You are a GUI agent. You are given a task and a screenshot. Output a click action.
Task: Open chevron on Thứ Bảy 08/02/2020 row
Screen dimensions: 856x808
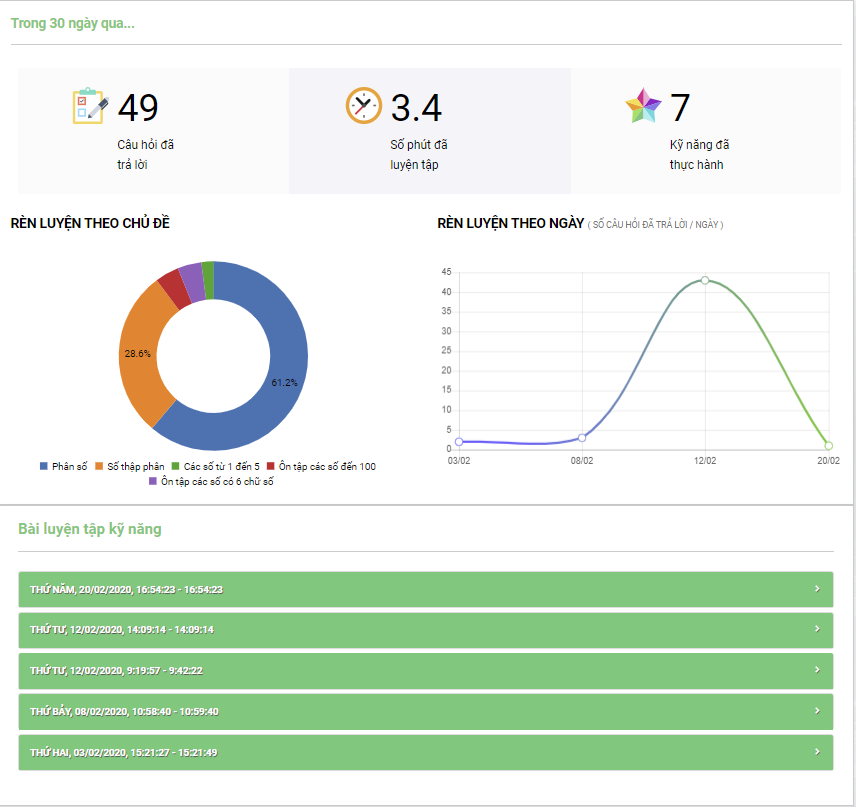point(817,710)
